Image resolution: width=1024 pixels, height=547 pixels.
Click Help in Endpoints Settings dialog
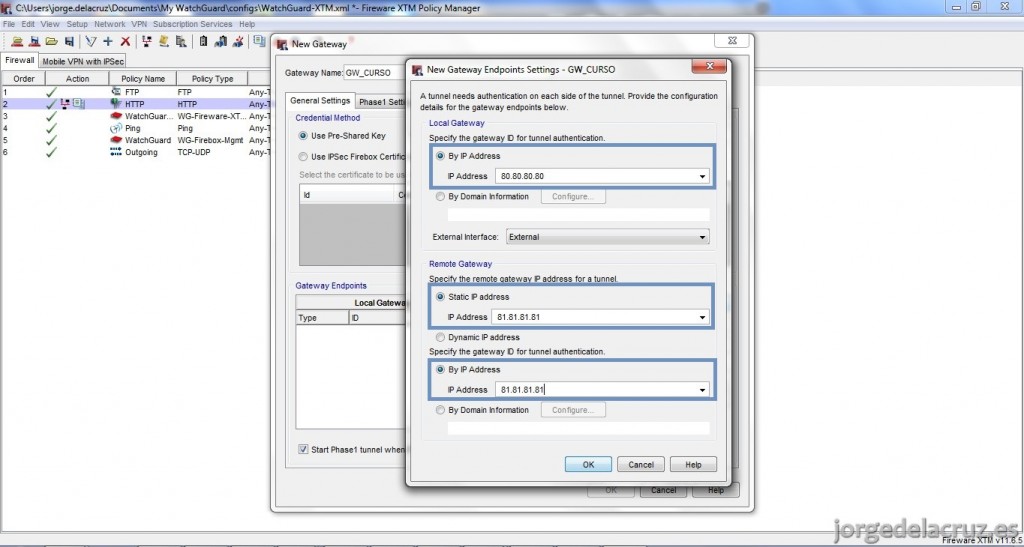694,465
